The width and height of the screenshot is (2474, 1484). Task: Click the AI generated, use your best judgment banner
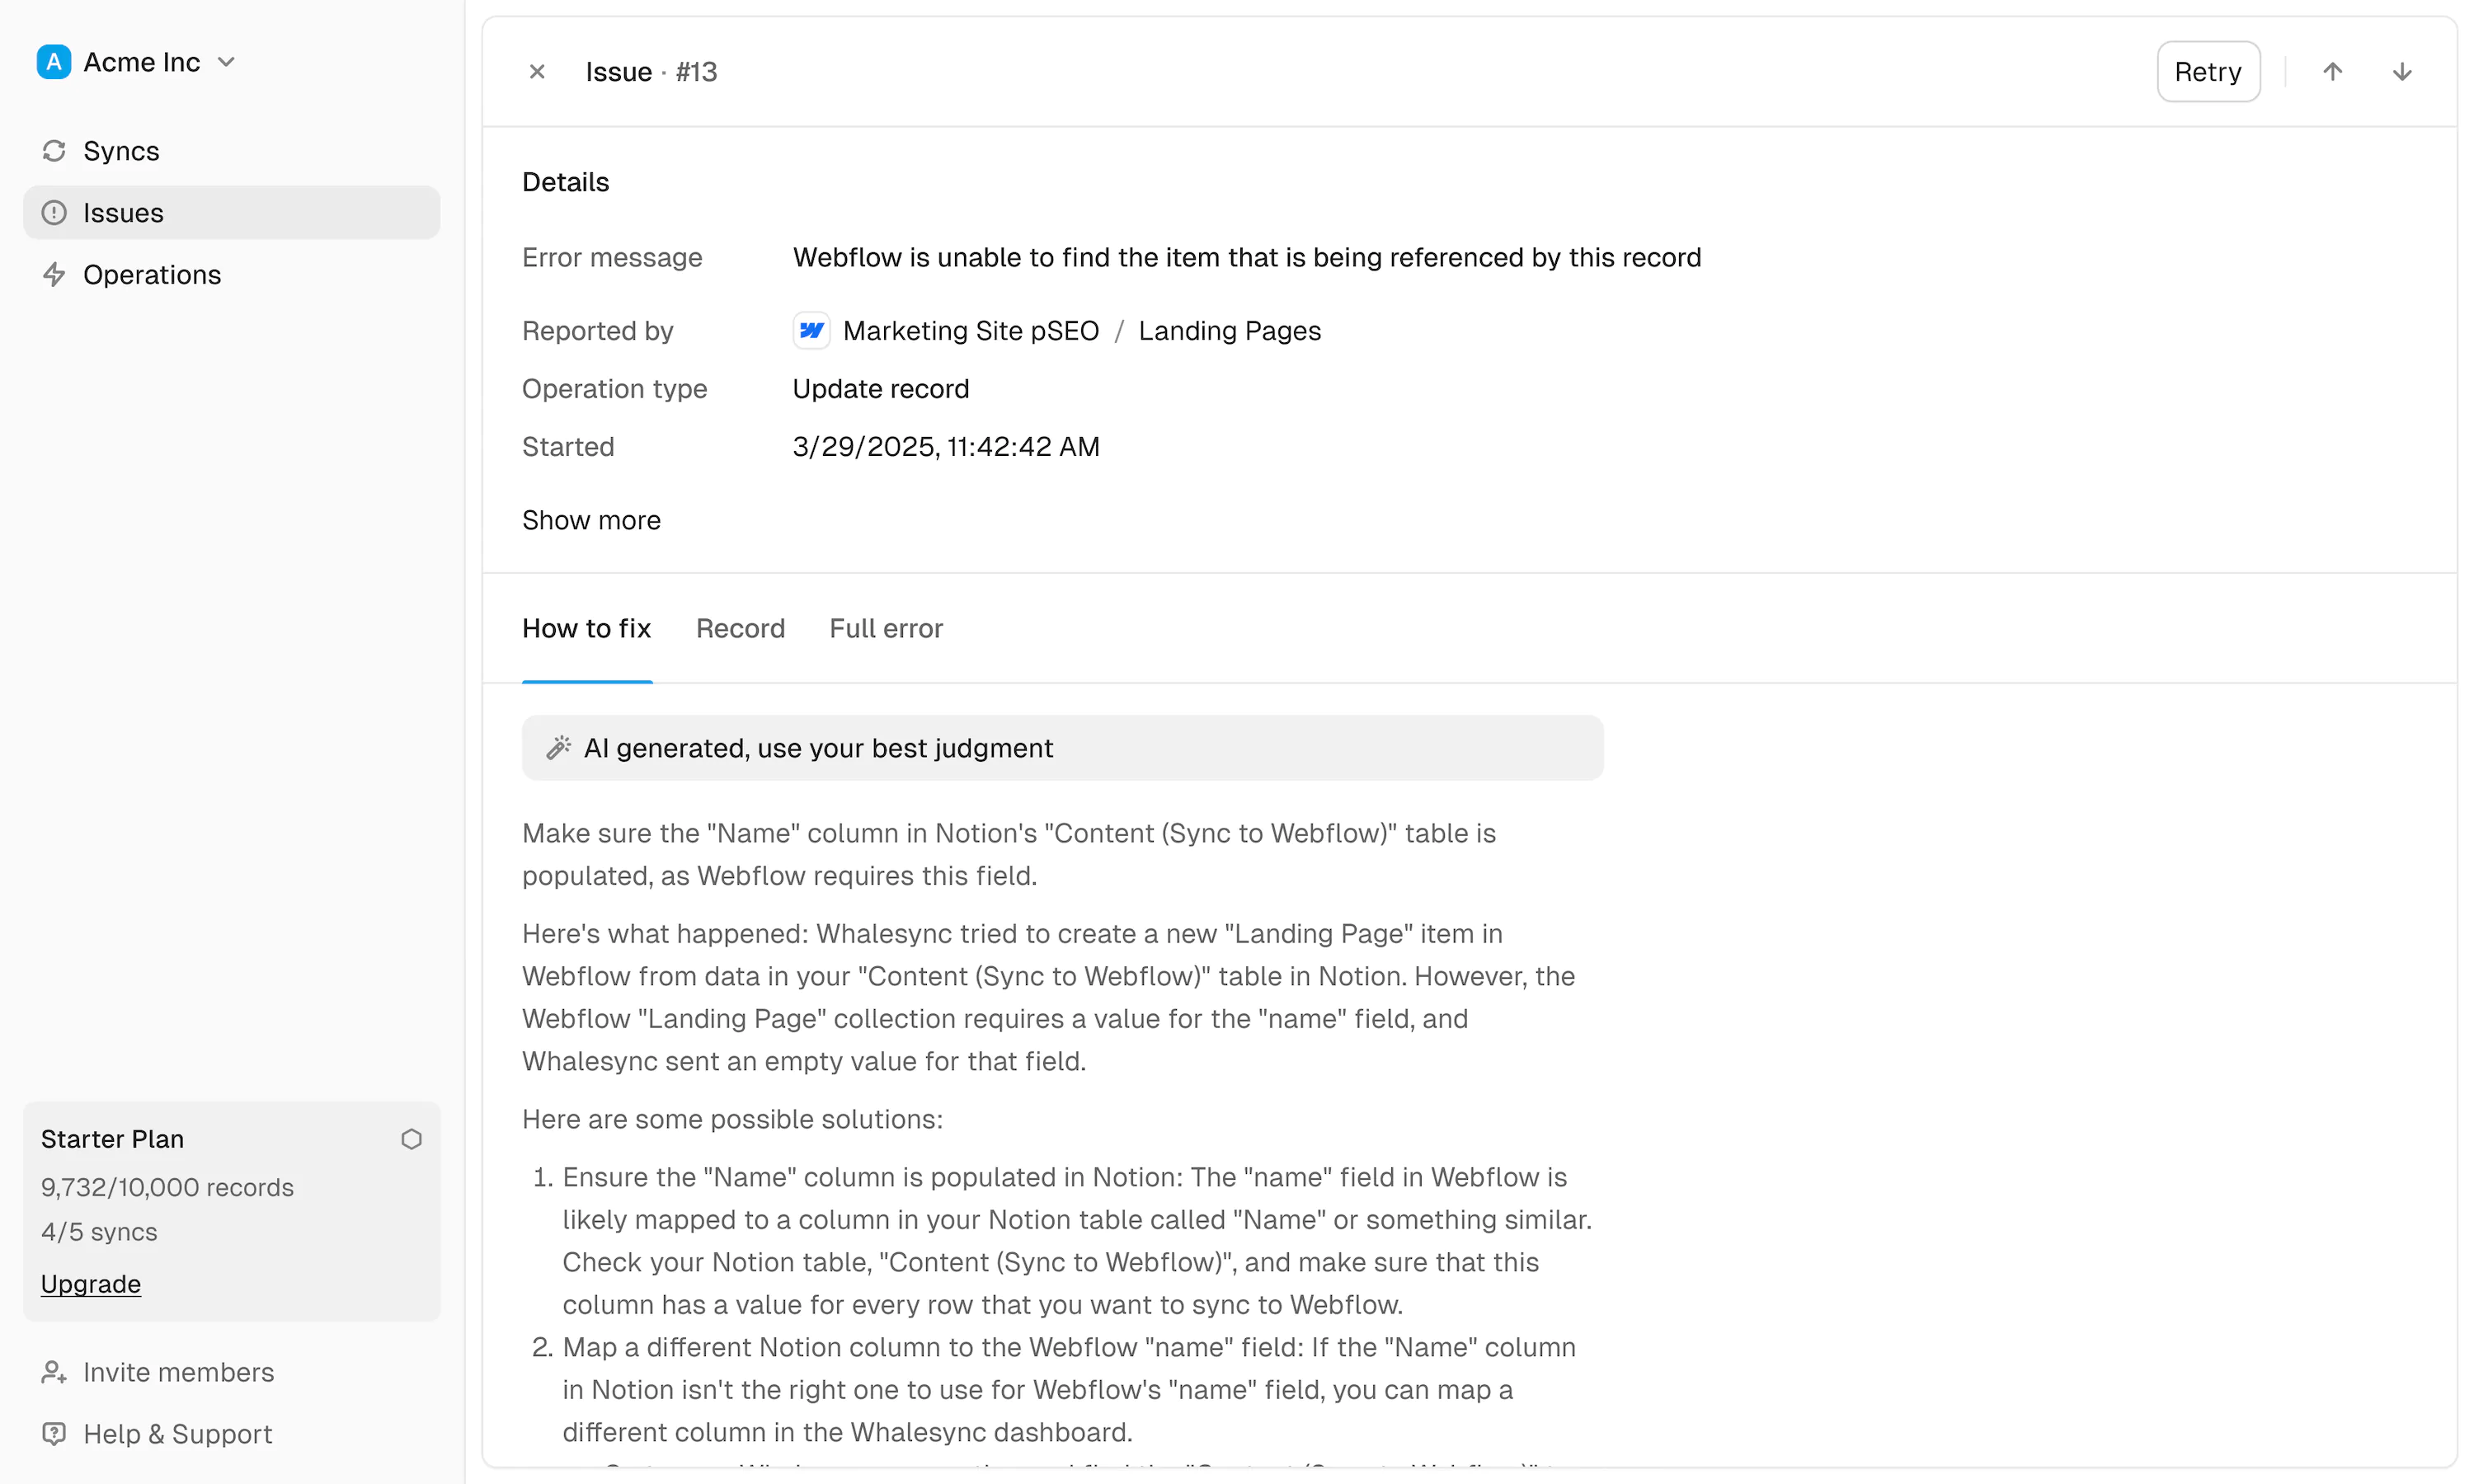[1063, 748]
